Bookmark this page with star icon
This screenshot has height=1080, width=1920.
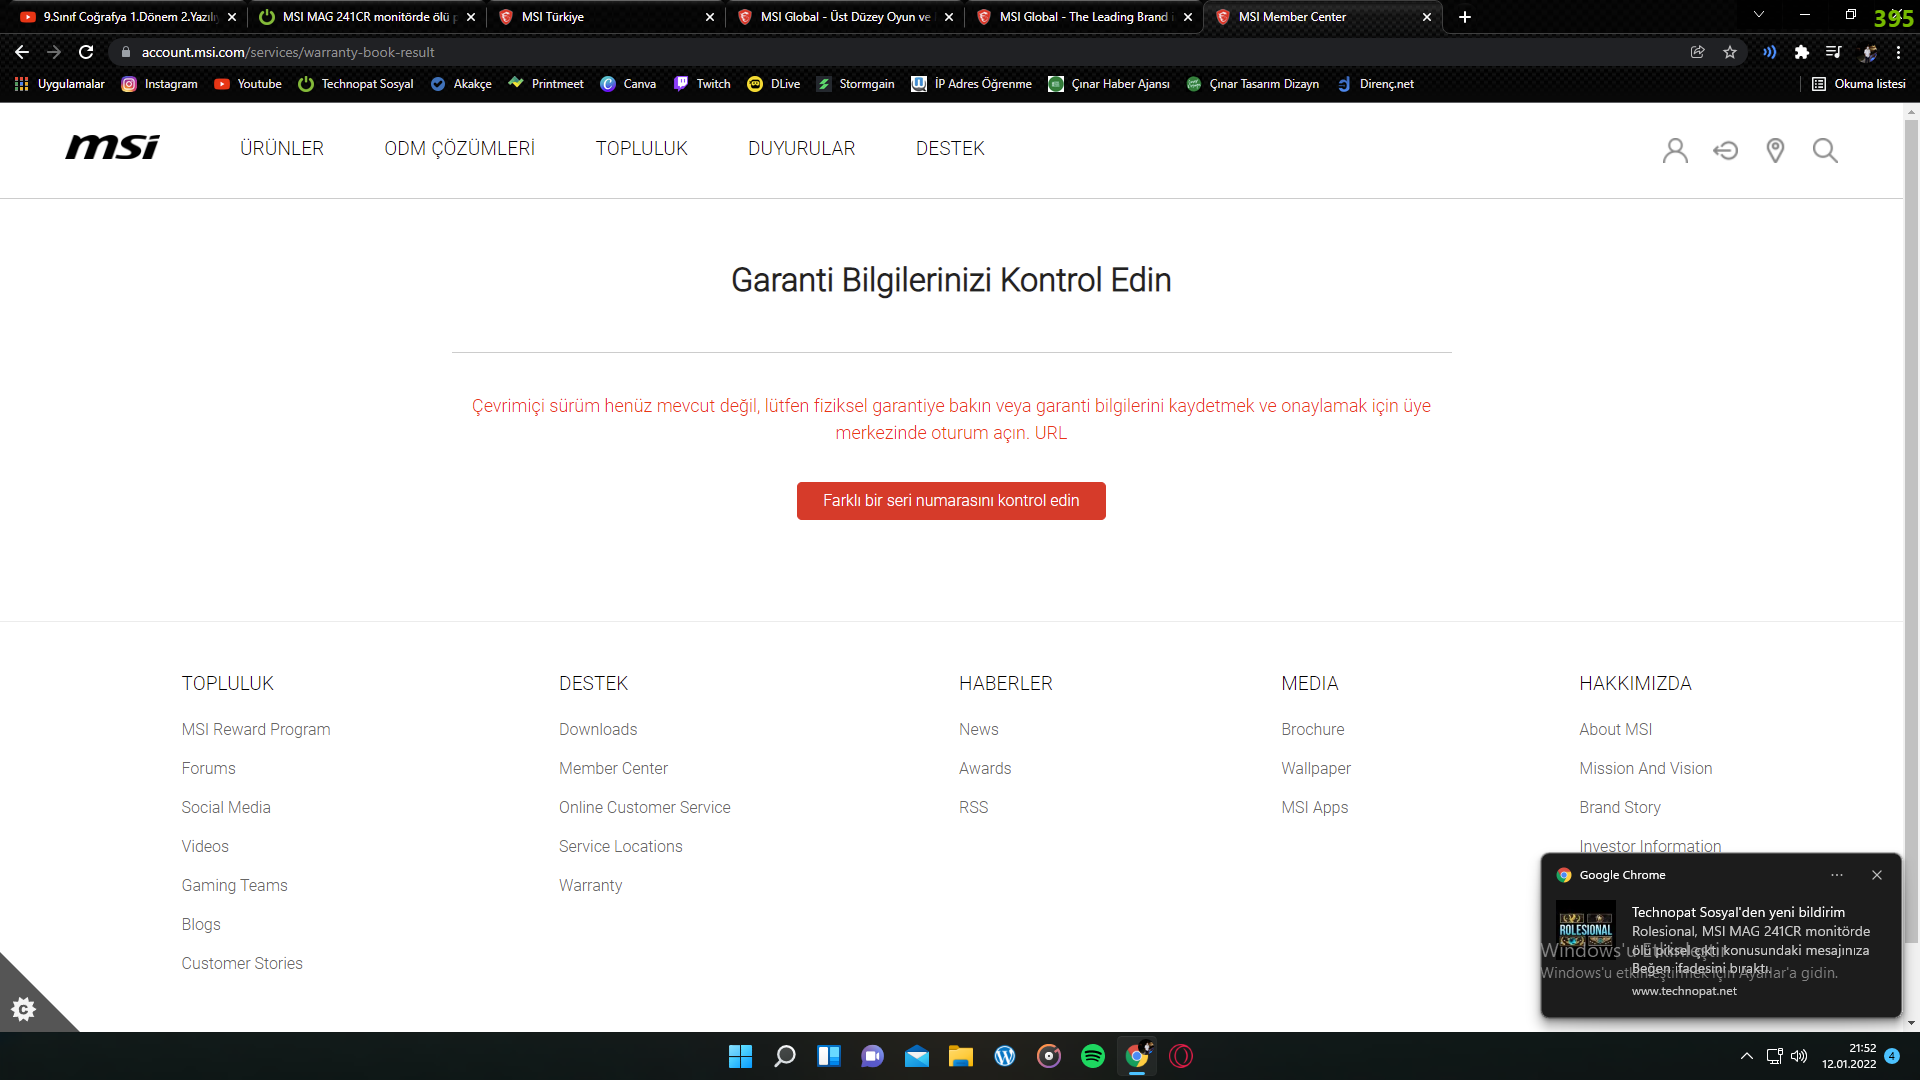1730,52
